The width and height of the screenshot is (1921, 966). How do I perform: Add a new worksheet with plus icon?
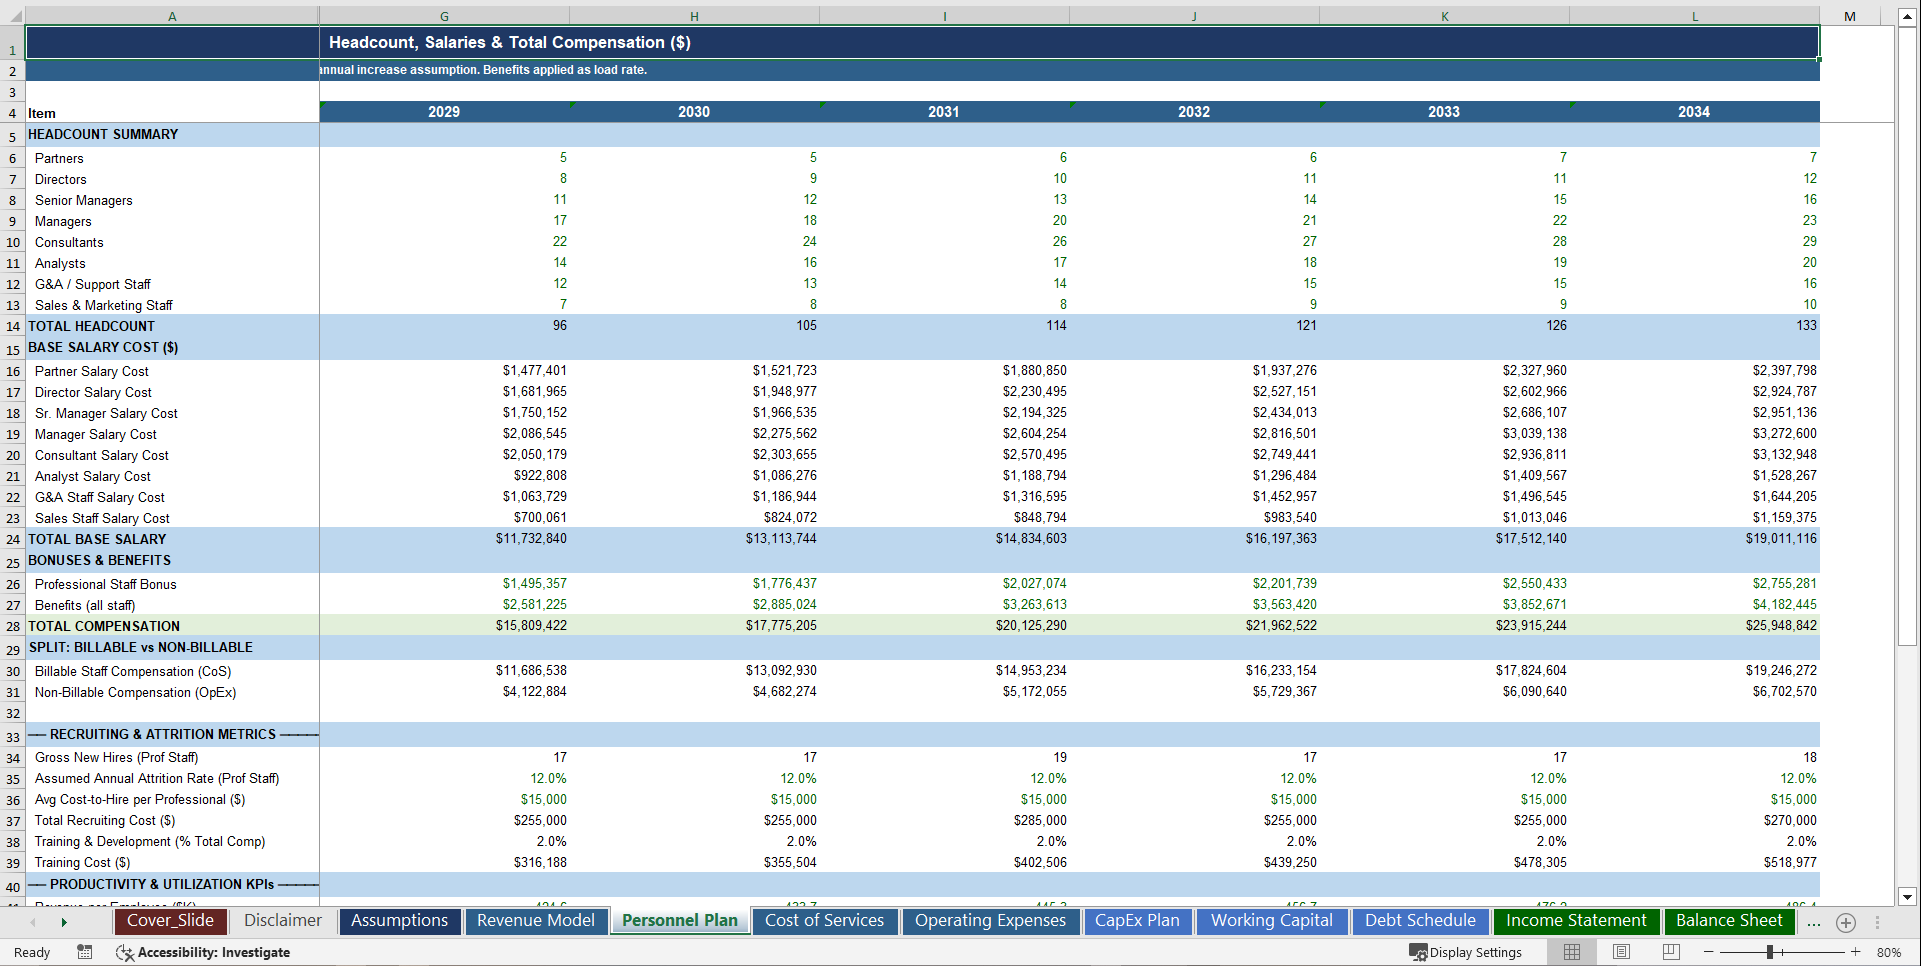pyautogui.click(x=1845, y=921)
